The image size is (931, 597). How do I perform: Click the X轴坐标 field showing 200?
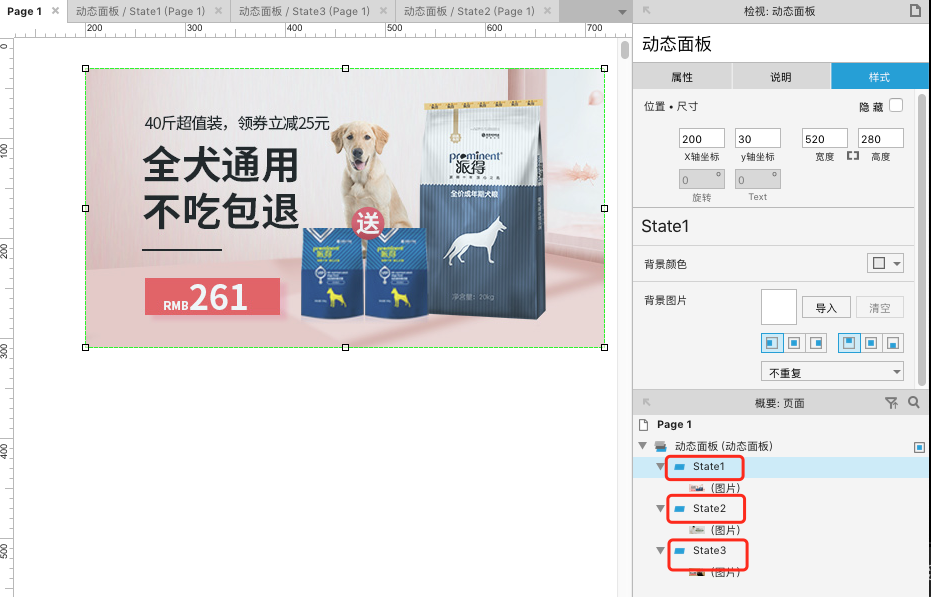pos(701,138)
